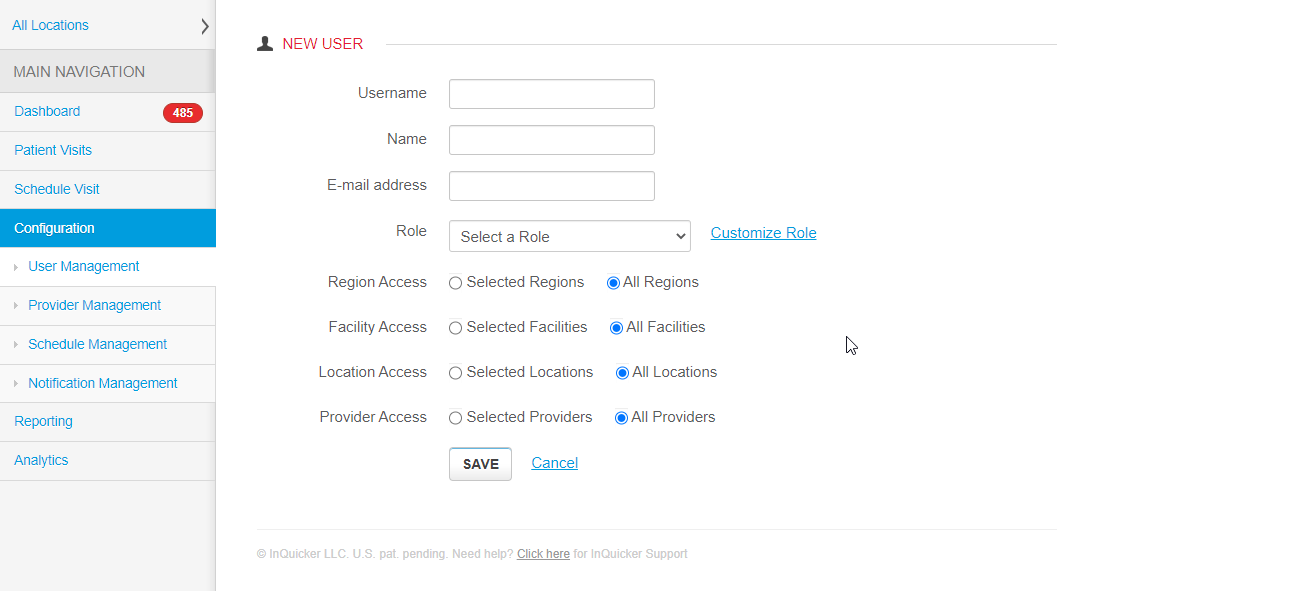Select the Selected Regions radio button
The height and width of the screenshot is (591, 1307).
(455, 282)
